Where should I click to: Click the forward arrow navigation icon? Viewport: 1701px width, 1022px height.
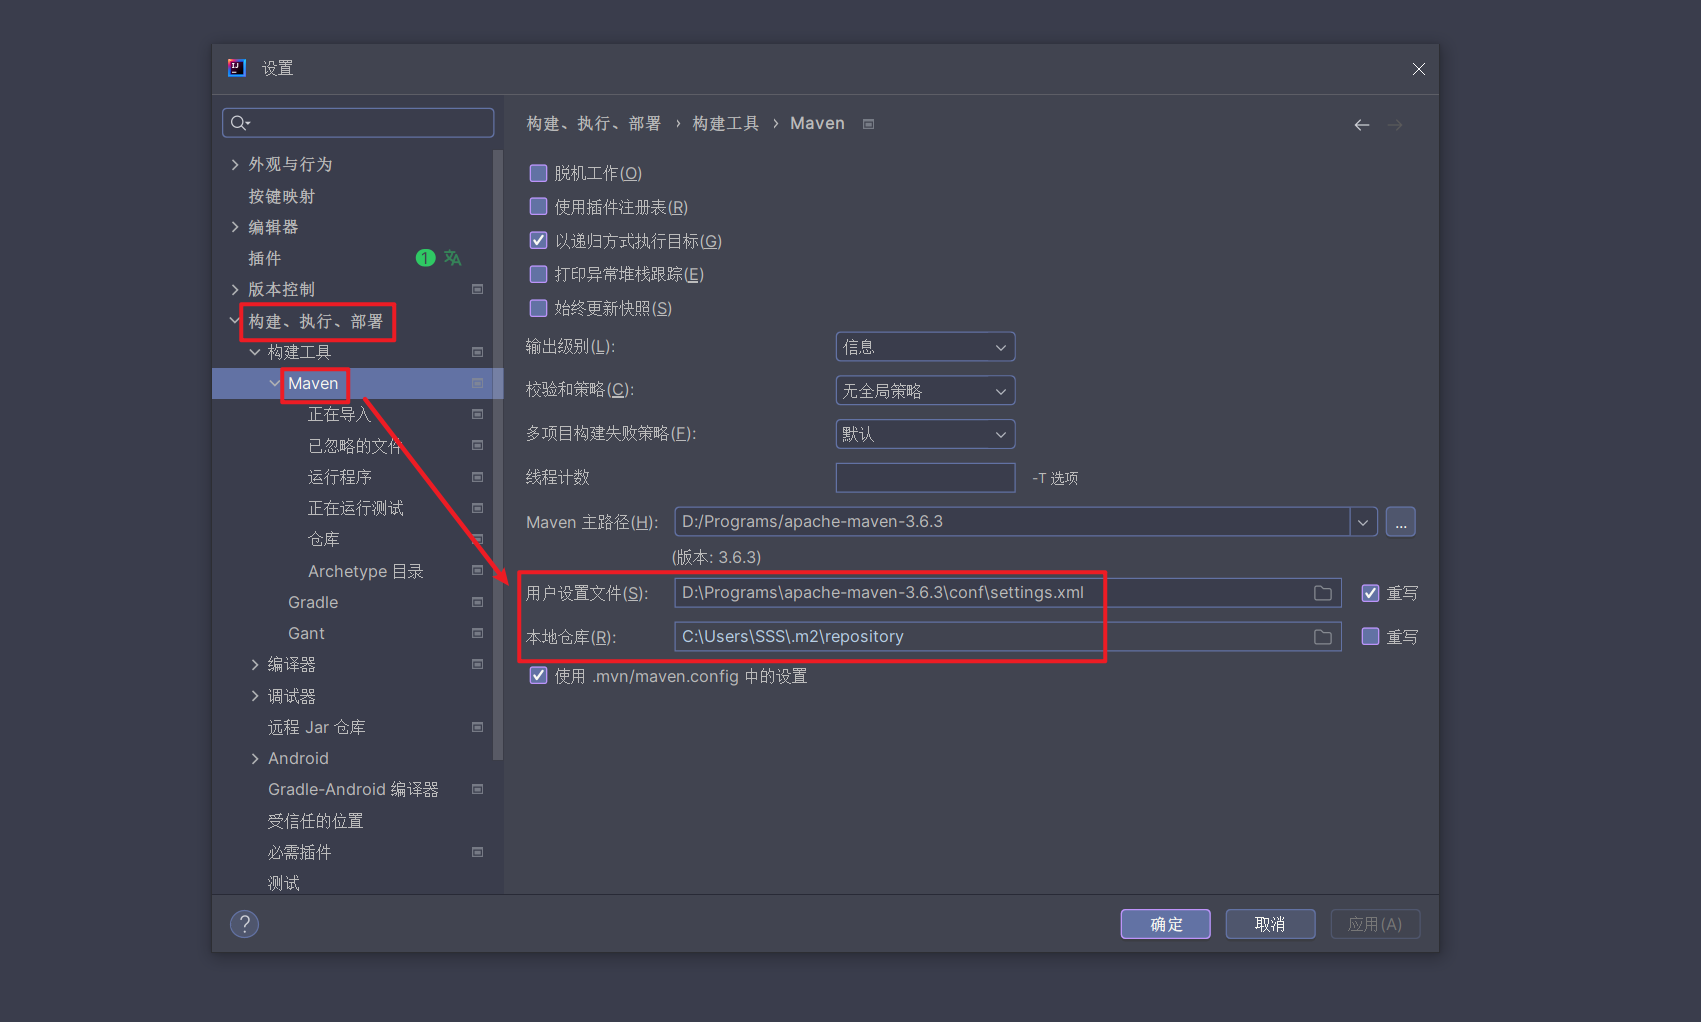pyautogui.click(x=1395, y=125)
